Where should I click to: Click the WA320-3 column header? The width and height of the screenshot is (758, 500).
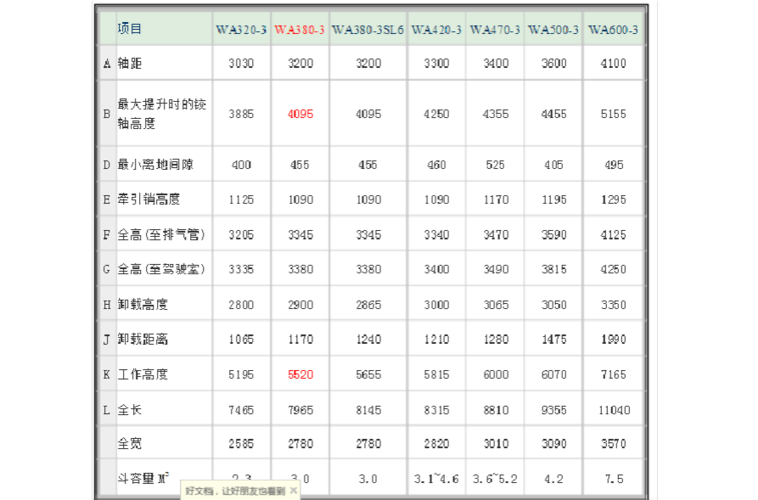[241, 30]
